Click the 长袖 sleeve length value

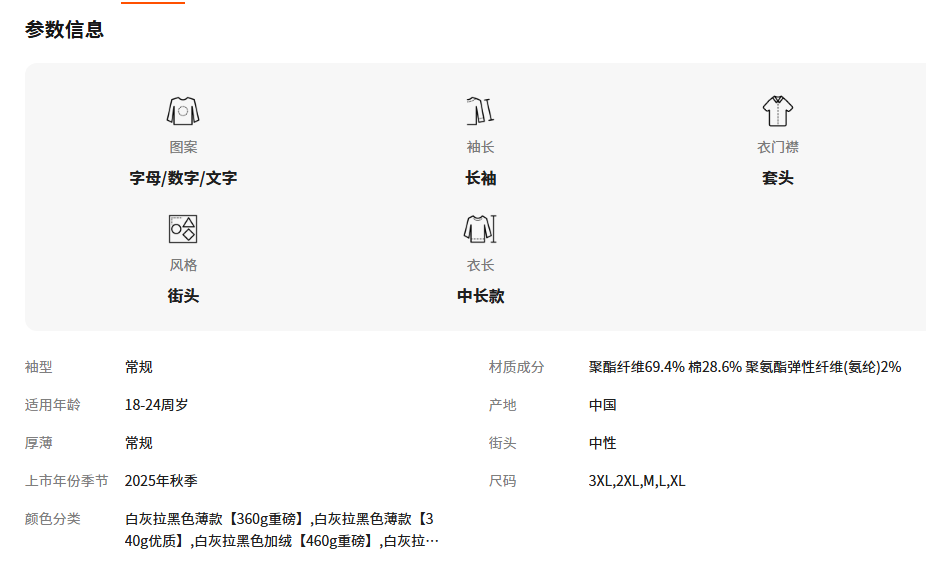480,178
